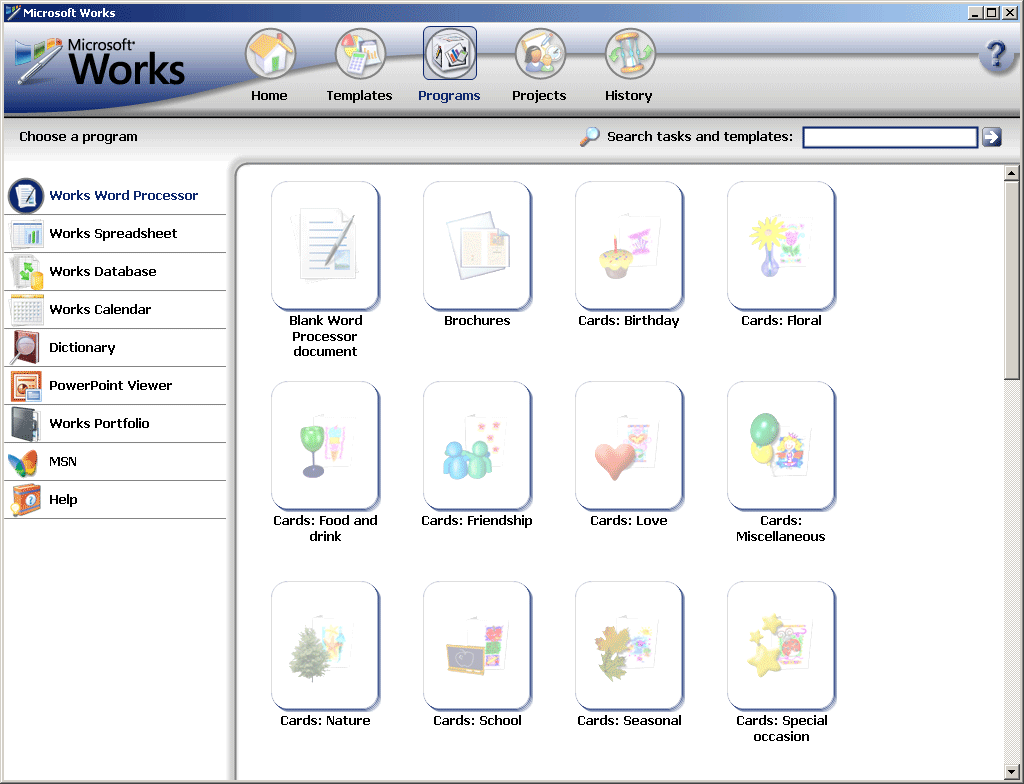This screenshot has height=784, width=1024.
Task: Open the History hourglass icon
Action: [630, 54]
